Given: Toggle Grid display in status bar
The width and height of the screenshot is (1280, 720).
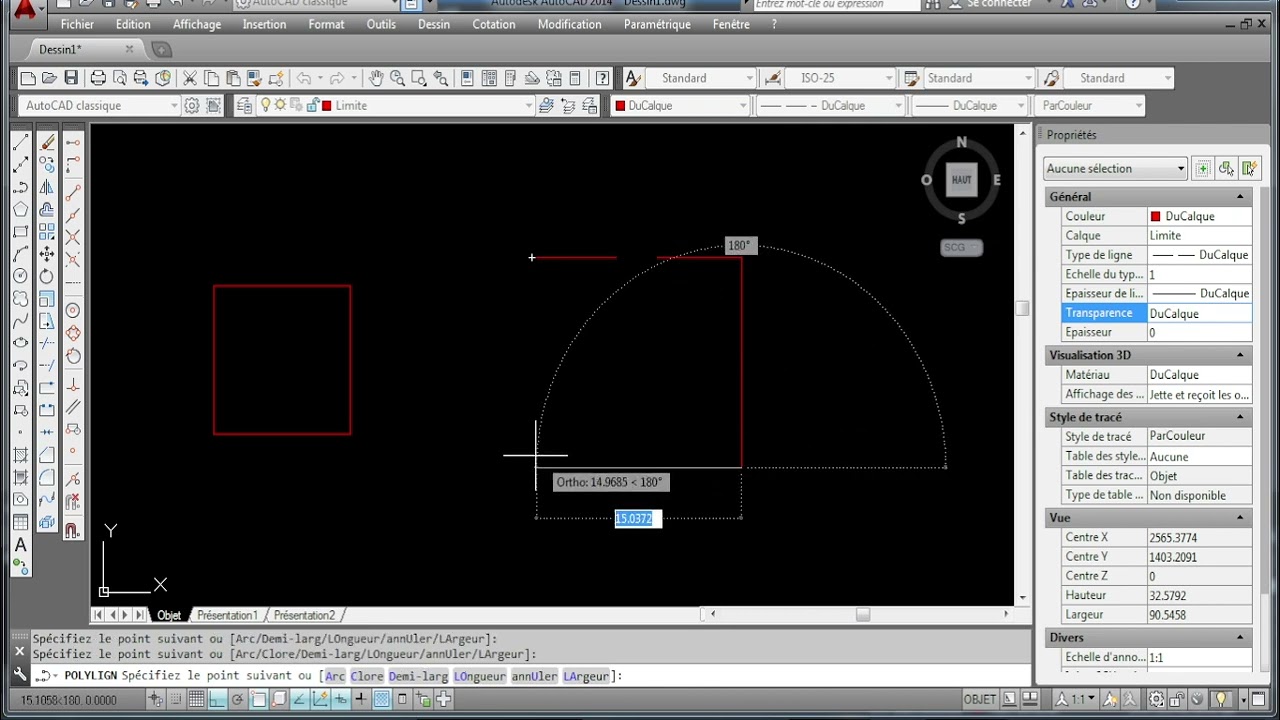Looking at the screenshot, I should [196, 700].
